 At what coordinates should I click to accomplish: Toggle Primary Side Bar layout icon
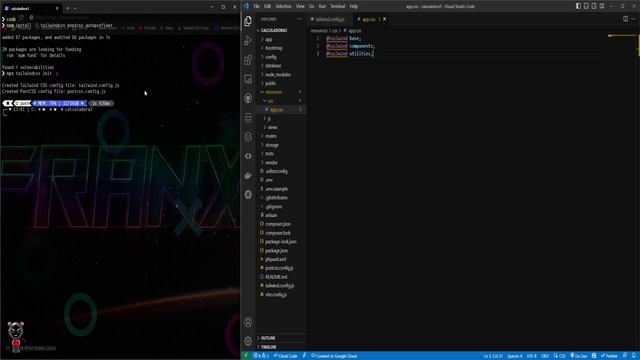pyautogui.click(x=578, y=6)
